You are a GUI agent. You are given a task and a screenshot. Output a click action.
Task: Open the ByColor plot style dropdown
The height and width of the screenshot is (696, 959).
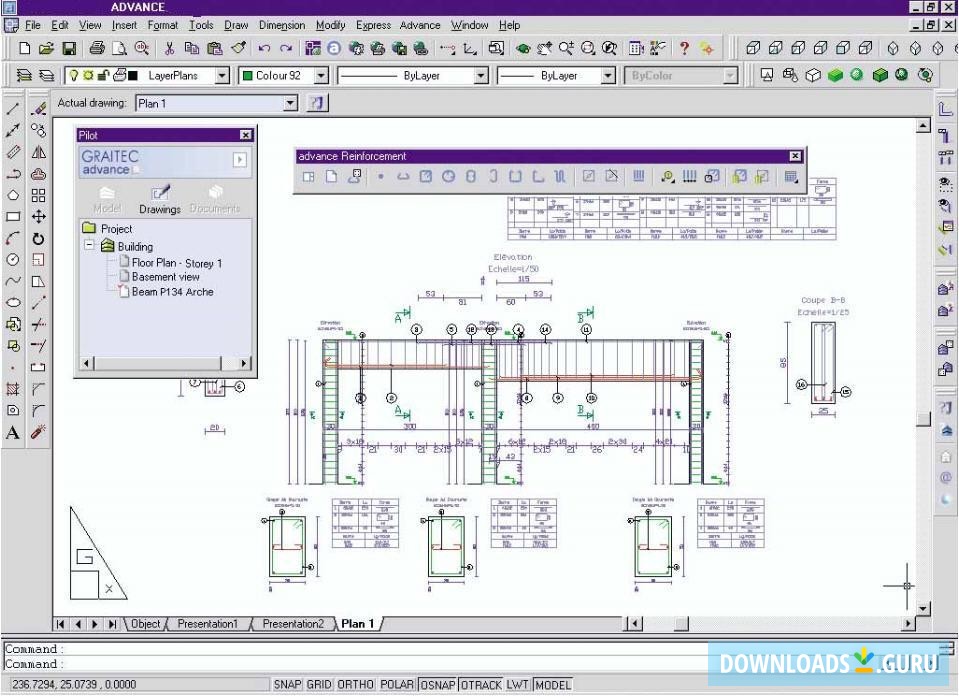(x=730, y=76)
